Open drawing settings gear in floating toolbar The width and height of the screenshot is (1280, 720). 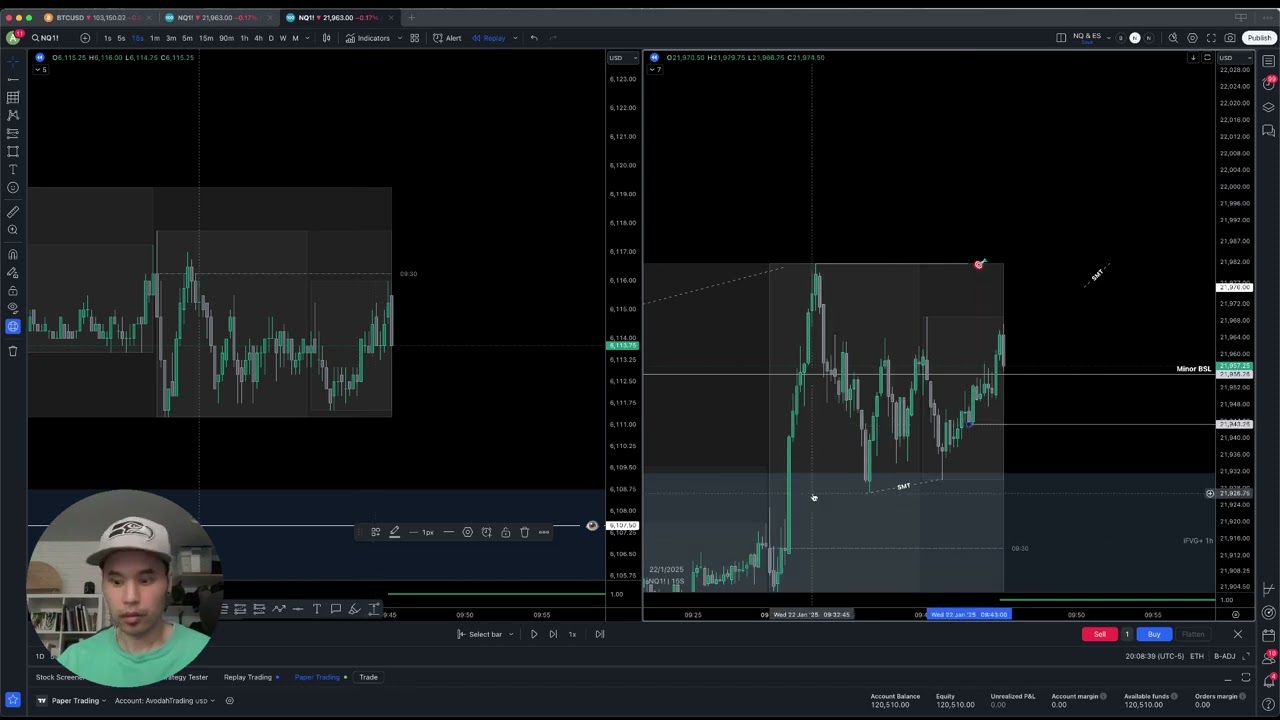coord(467,532)
